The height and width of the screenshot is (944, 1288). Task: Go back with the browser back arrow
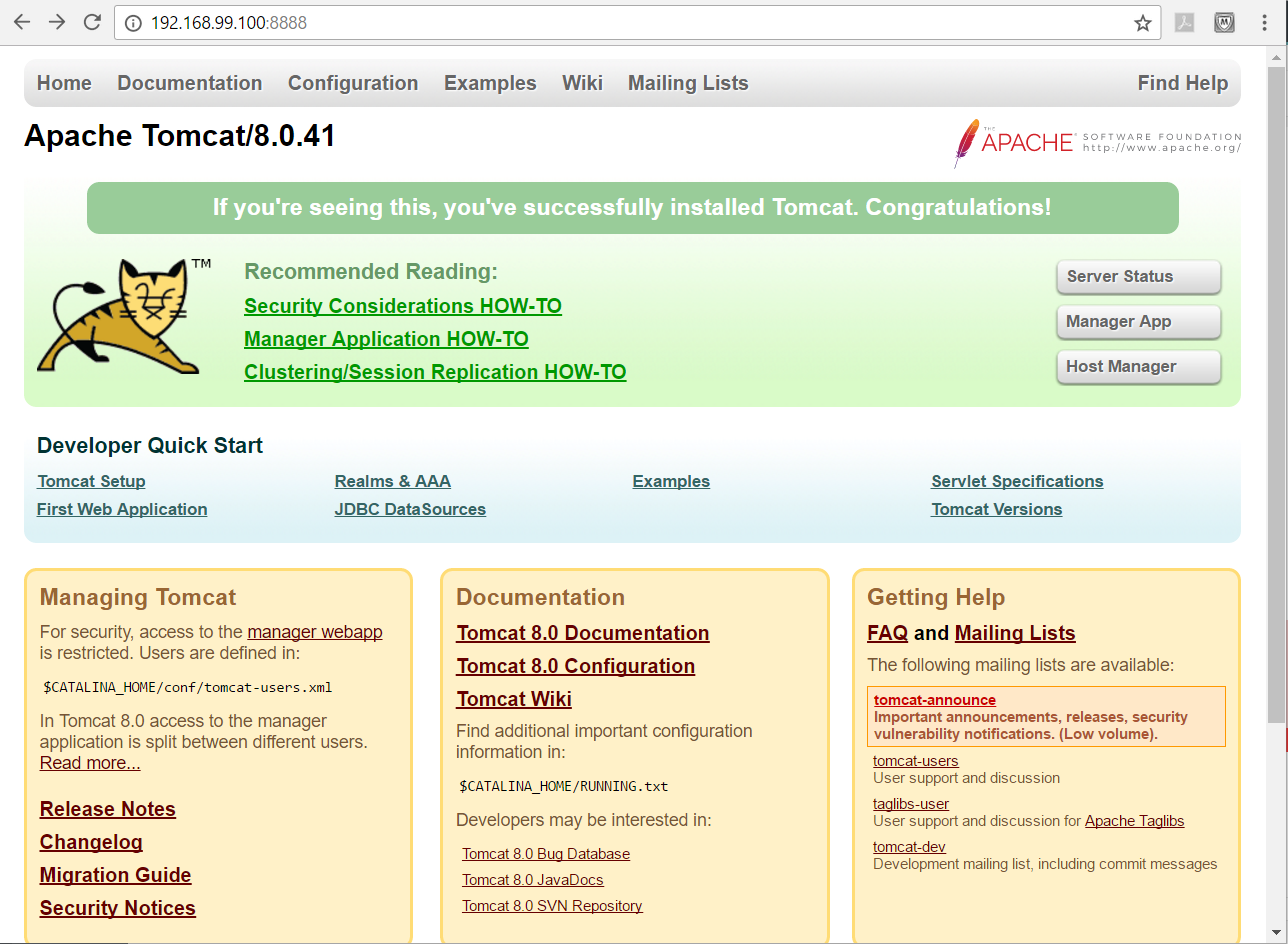point(21,22)
